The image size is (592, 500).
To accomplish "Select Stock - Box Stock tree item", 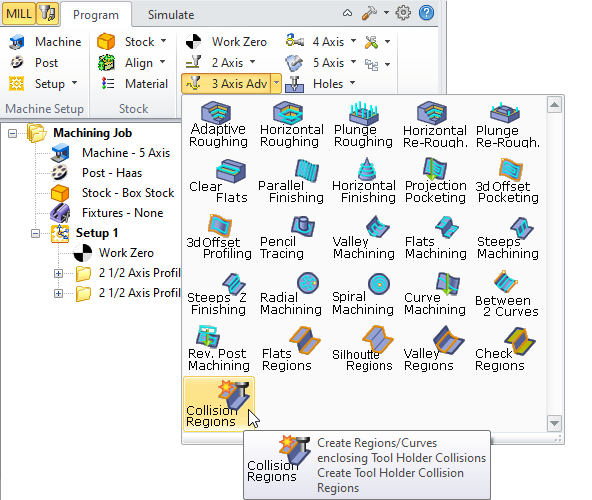I will (113, 193).
